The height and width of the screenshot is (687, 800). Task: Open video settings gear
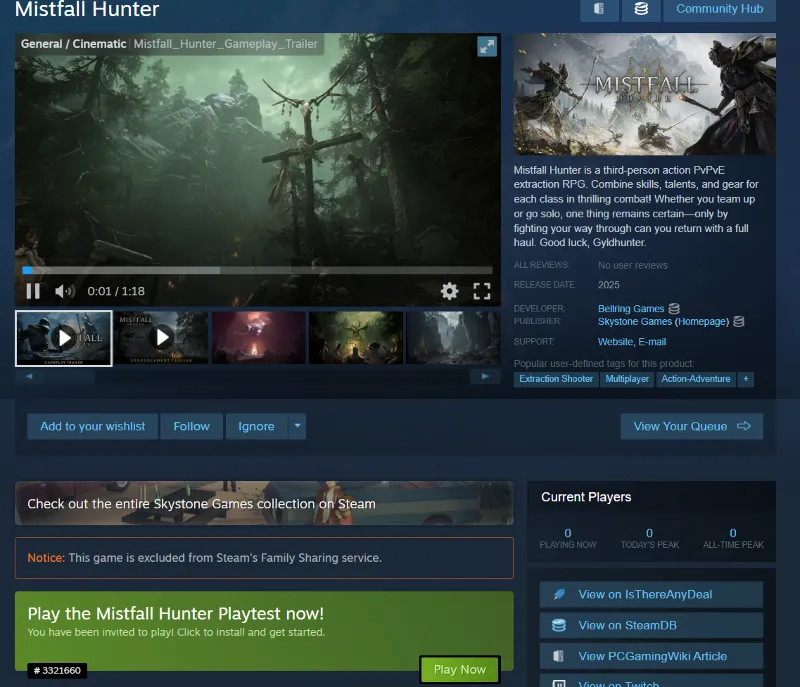(449, 291)
